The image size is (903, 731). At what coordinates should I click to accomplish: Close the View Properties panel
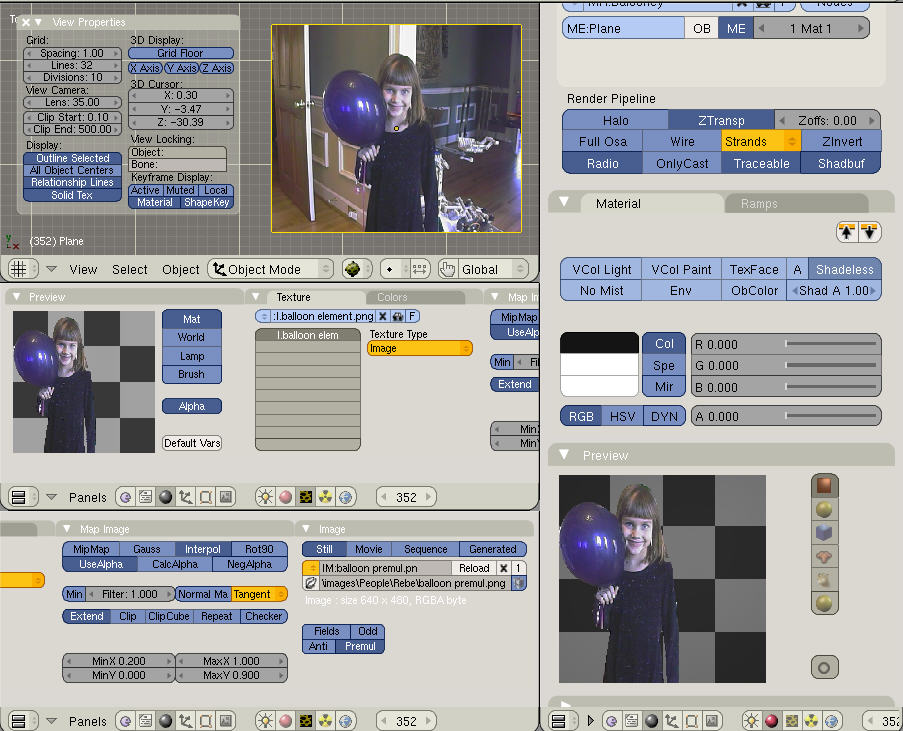tap(26, 22)
